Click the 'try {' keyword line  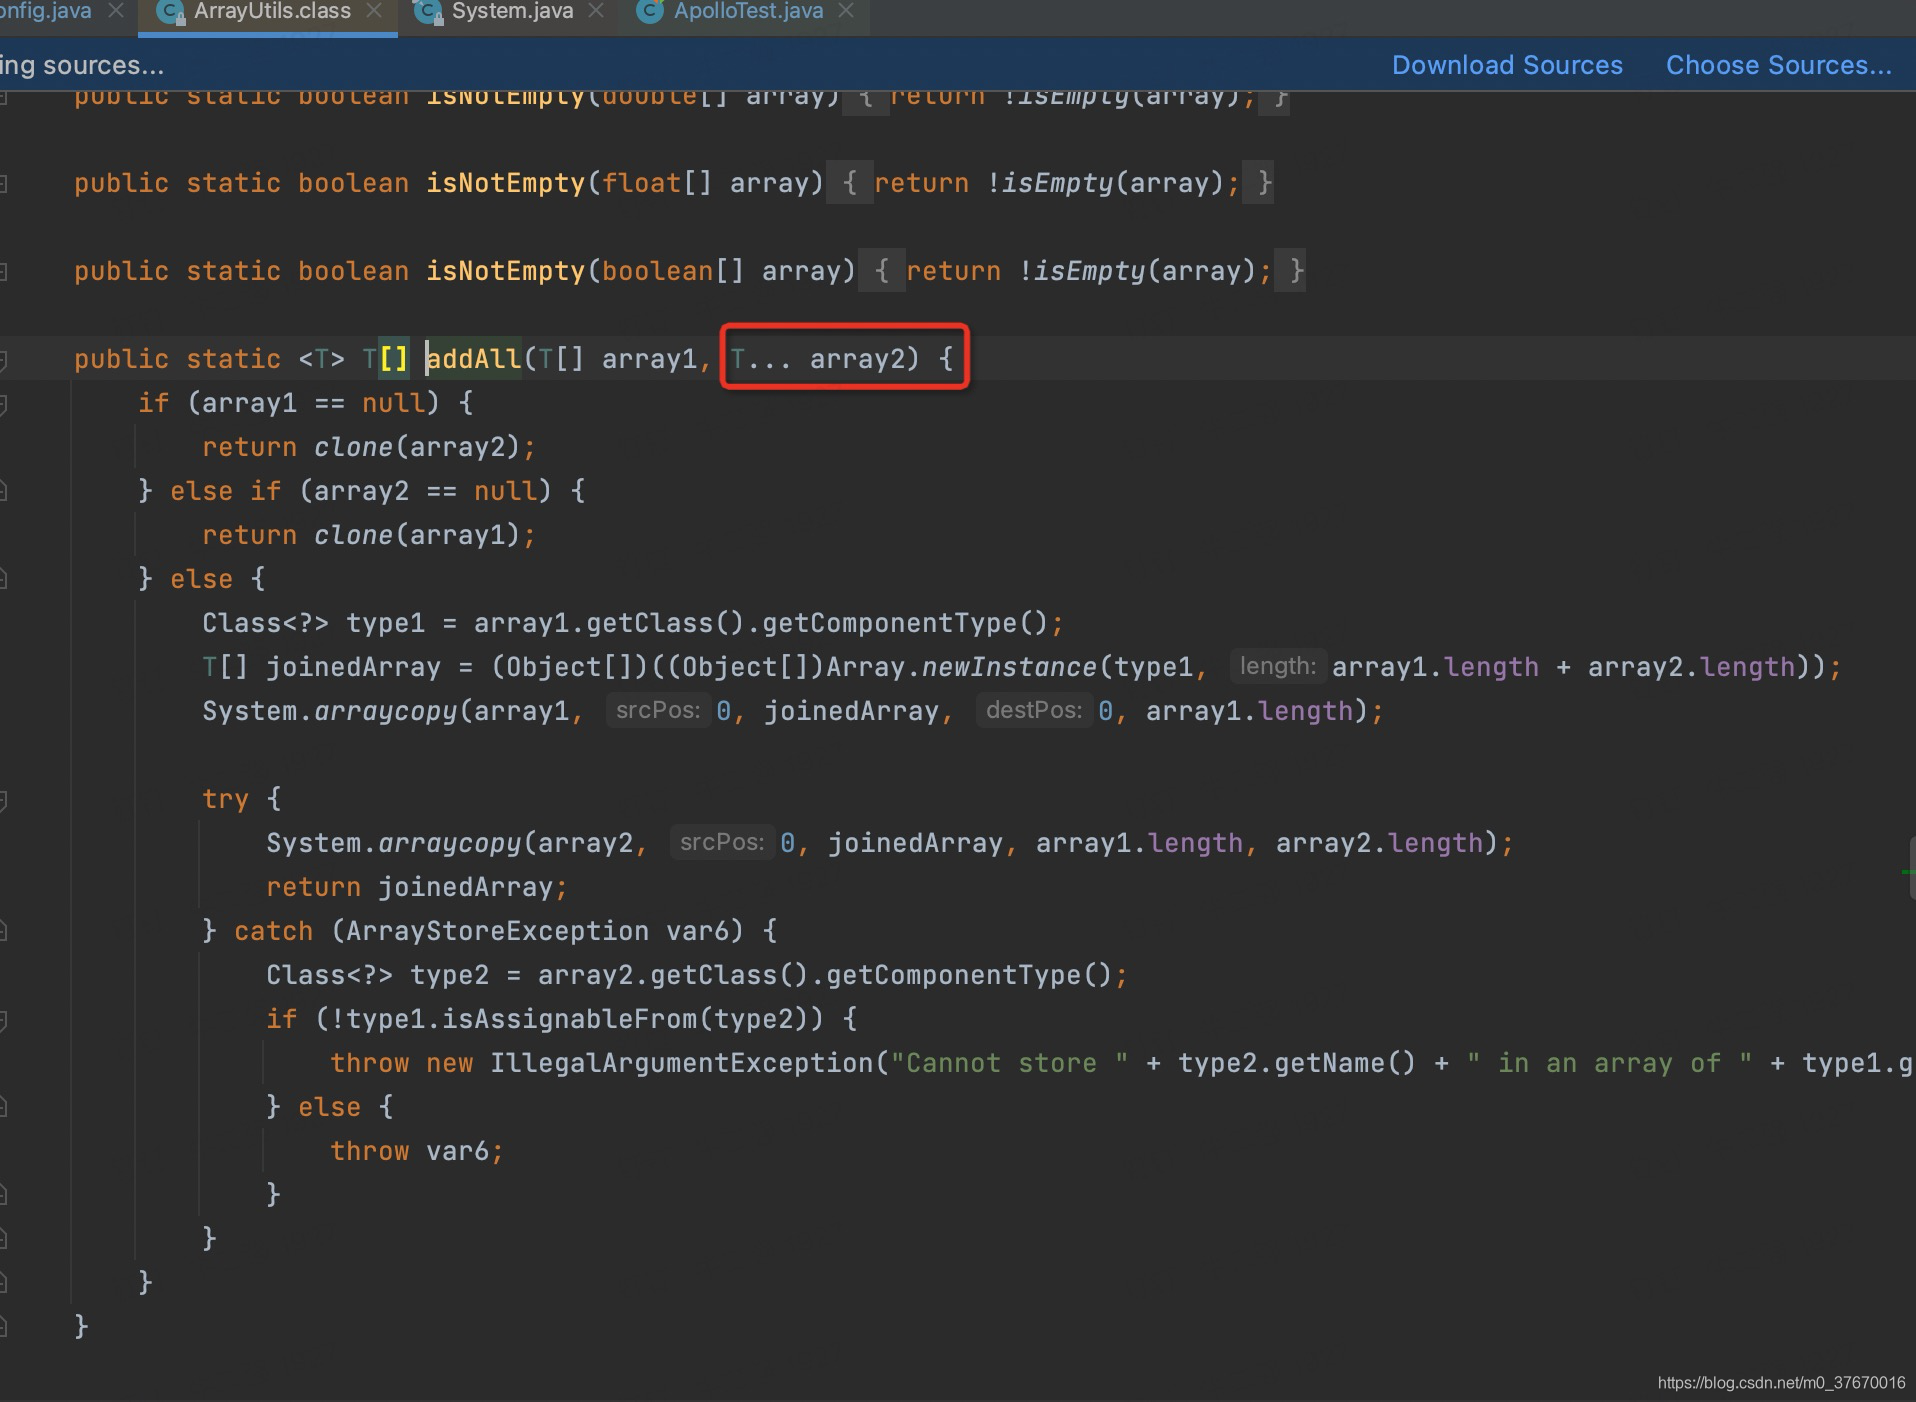242,799
